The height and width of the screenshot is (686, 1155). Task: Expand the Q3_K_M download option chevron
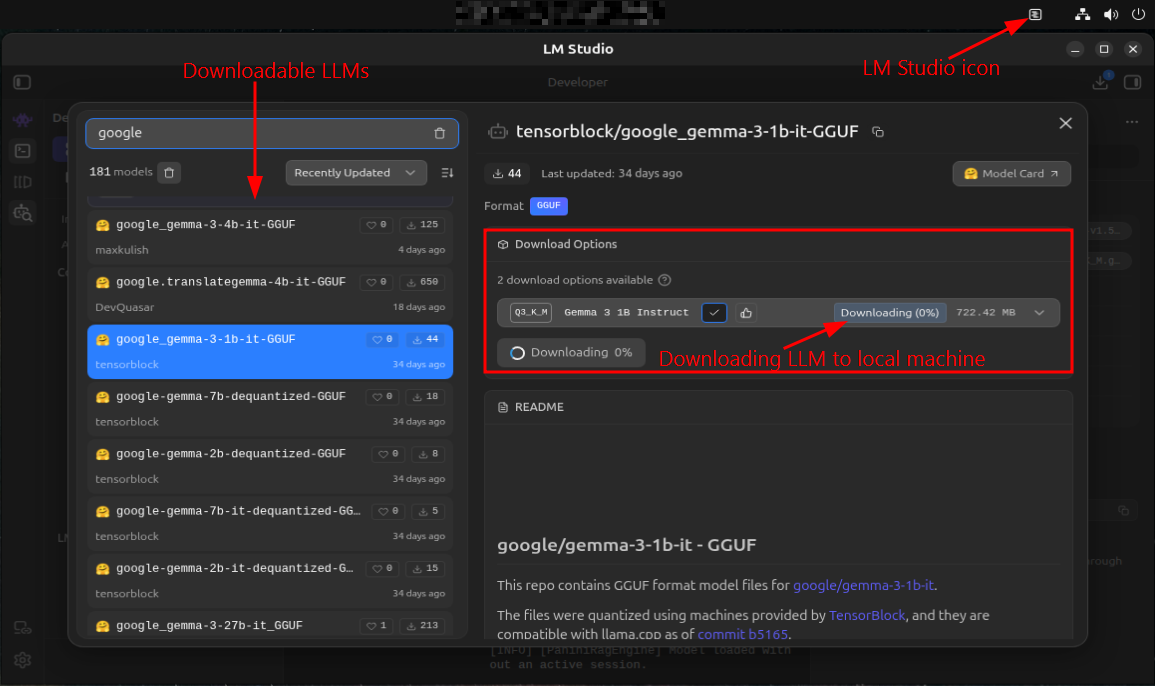tap(1039, 313)
